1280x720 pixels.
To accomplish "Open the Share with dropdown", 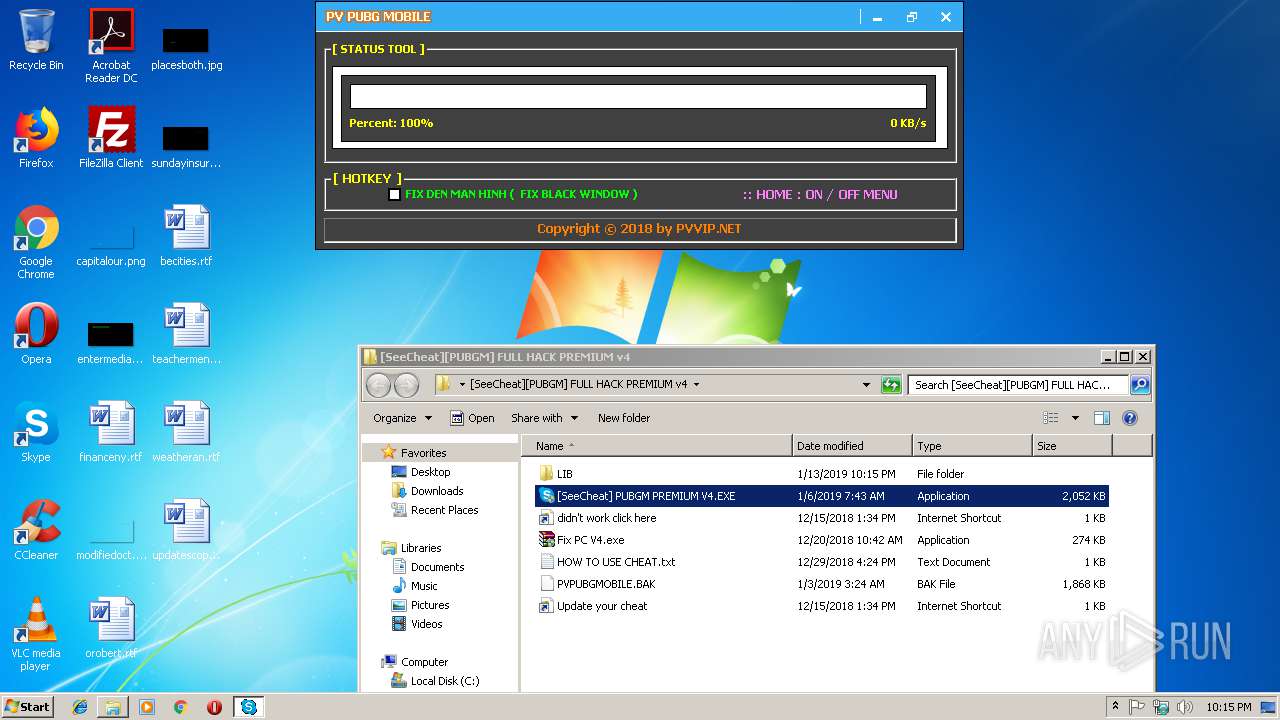I will pos(544,418).
